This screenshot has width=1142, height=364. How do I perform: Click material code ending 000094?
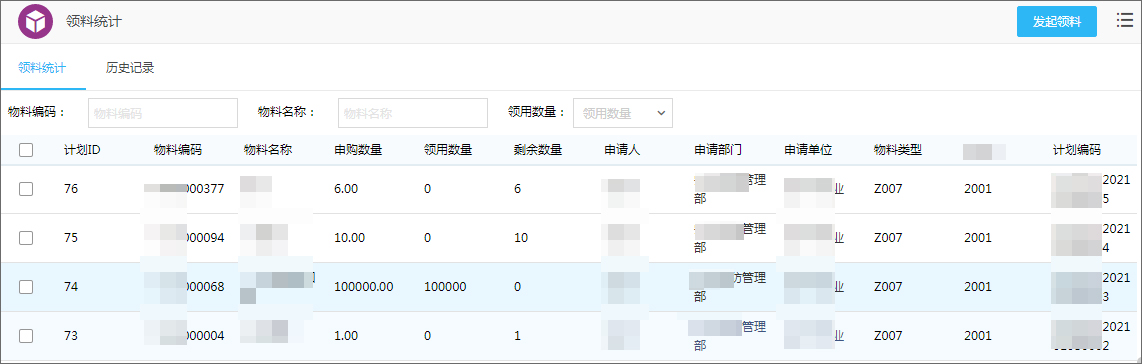tap(184, 237)
